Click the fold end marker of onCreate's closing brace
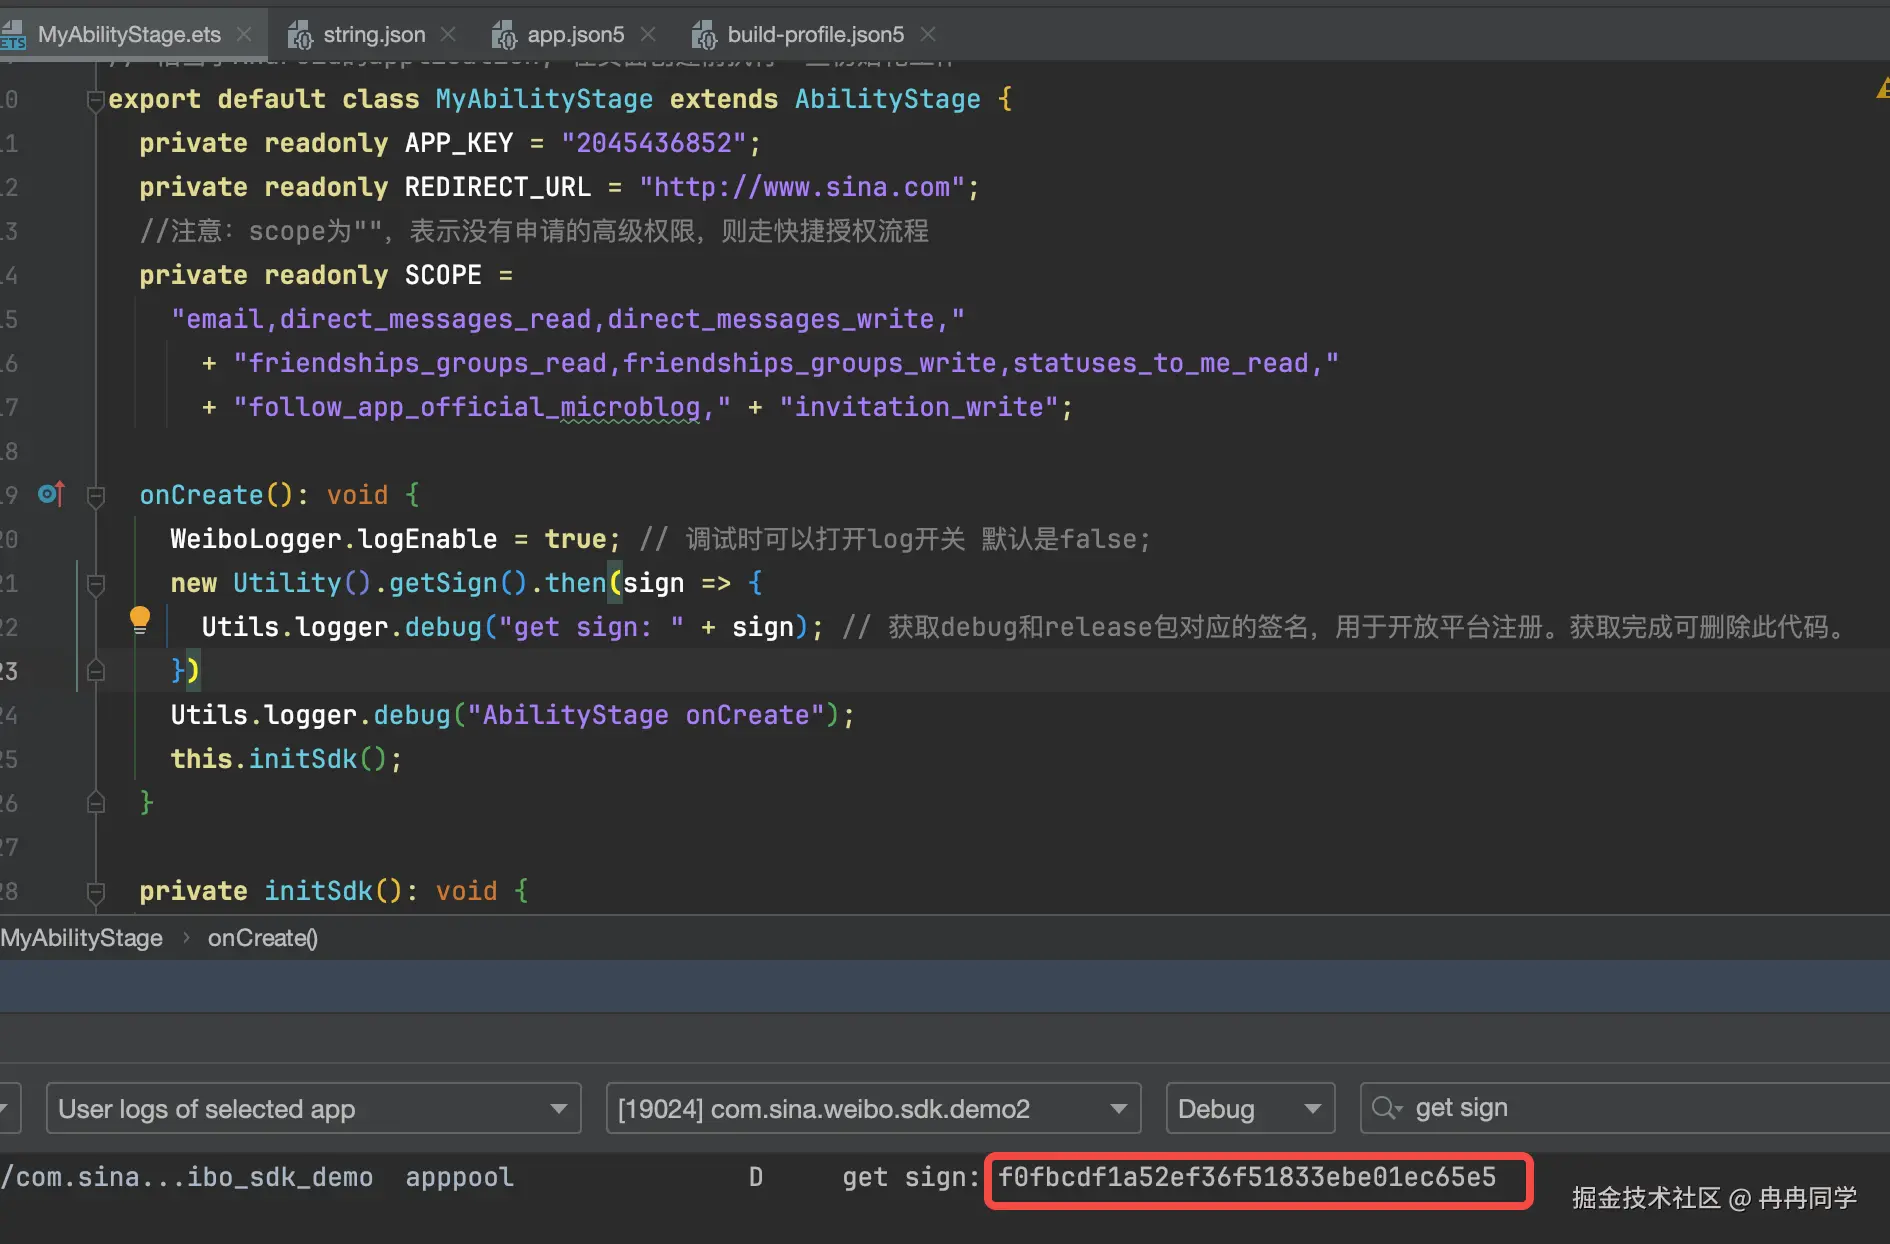1890x1244 pixels. point(96,803)
